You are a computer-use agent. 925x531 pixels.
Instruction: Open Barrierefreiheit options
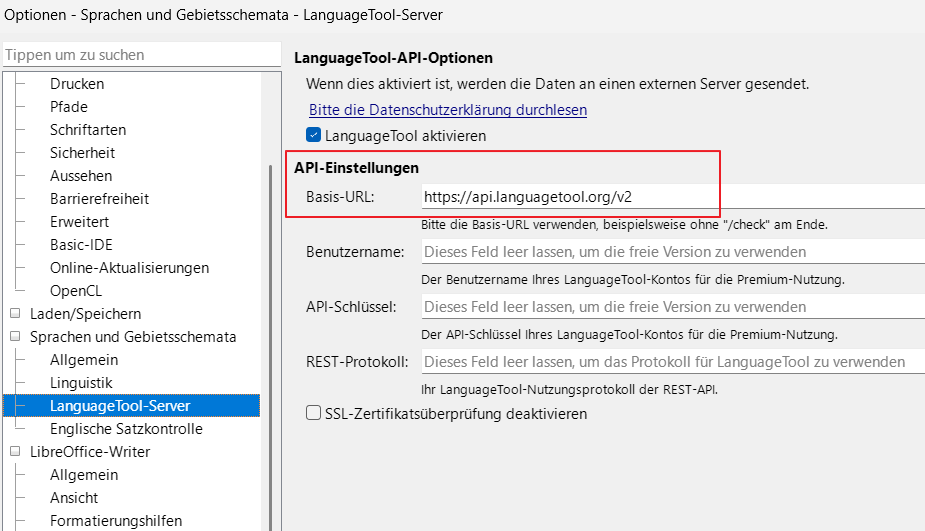coord(99,199)
